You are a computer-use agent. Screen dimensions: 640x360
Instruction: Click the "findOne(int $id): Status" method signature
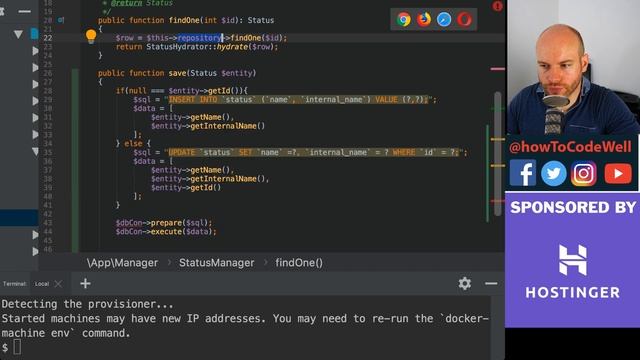click(x=221, y=20)
